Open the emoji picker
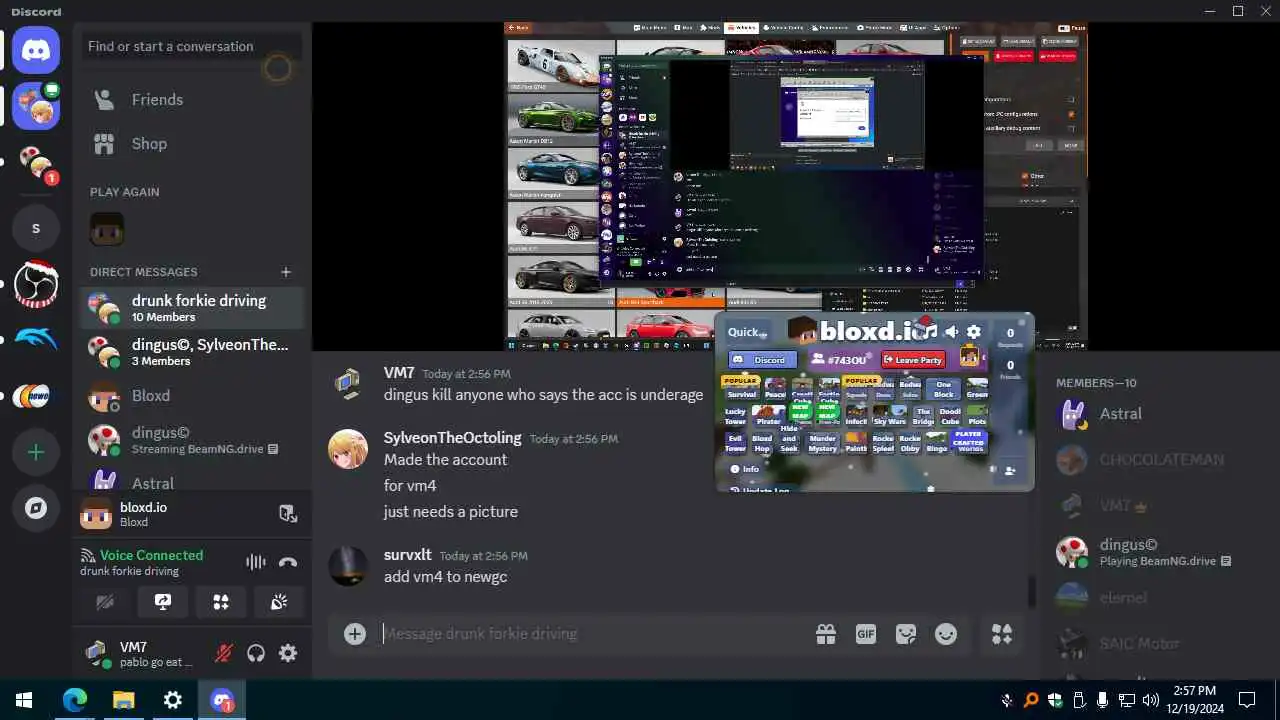 coord(946,634)
